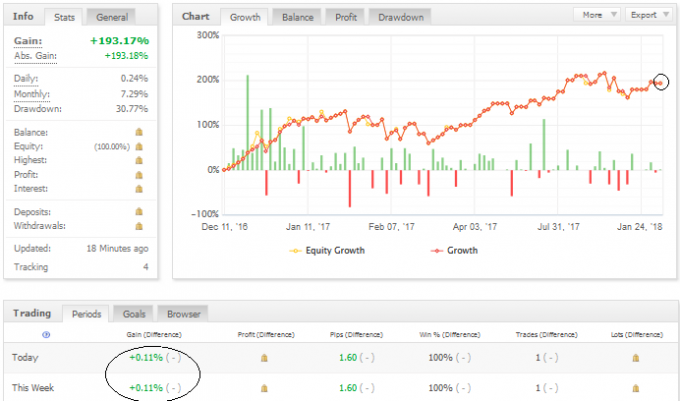
Task: Click the Today profit lock icon
Action: point(264,358)
